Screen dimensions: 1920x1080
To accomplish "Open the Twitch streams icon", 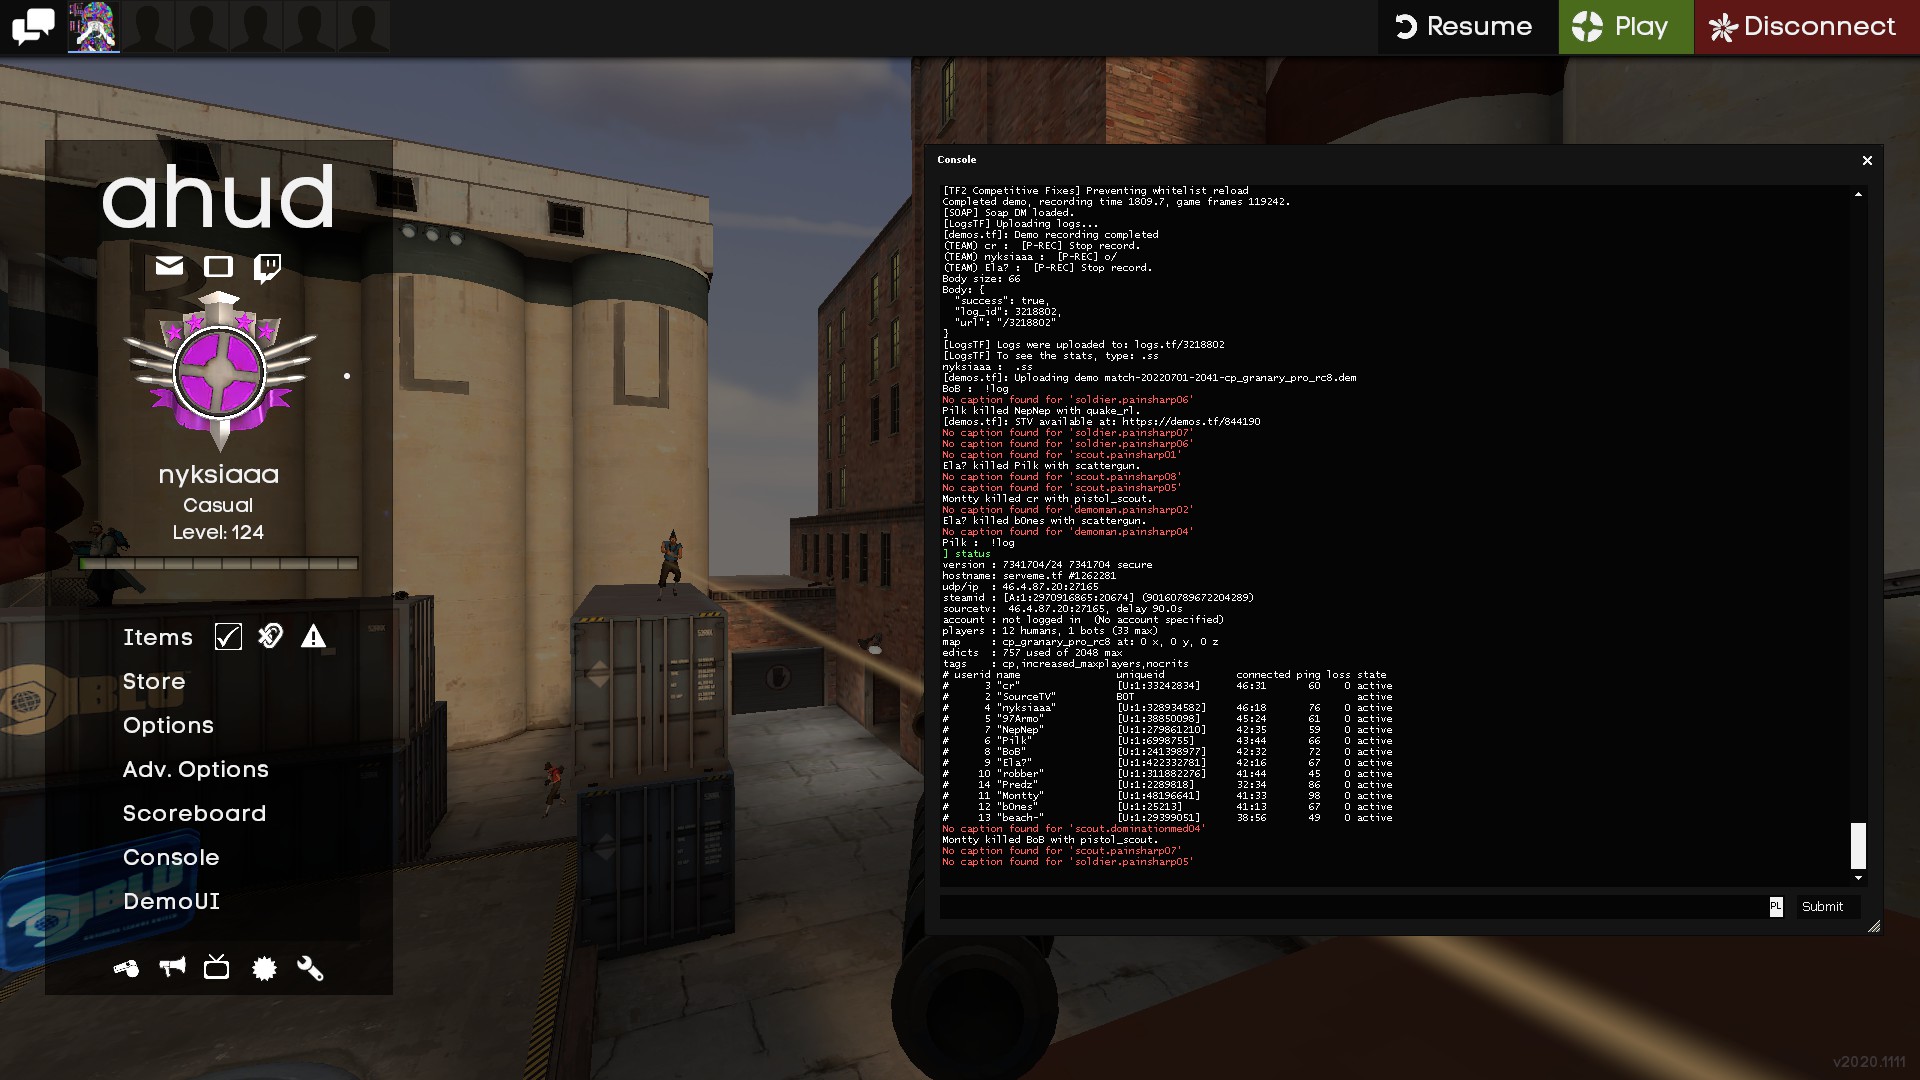I will 267,268.
